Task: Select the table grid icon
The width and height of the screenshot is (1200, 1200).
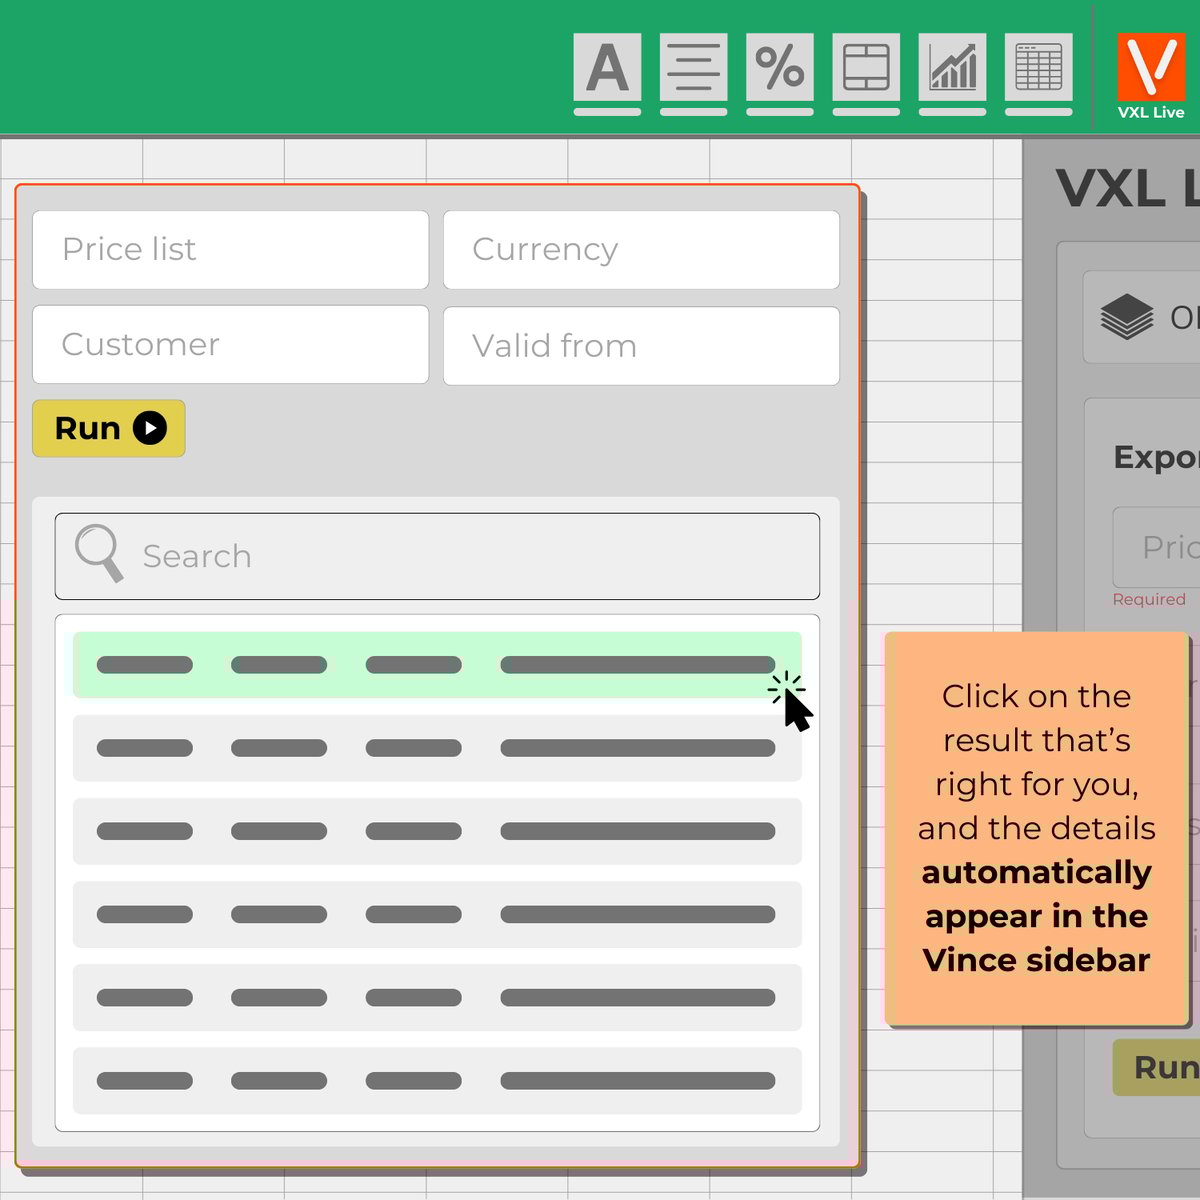Action: point(1038,67)
